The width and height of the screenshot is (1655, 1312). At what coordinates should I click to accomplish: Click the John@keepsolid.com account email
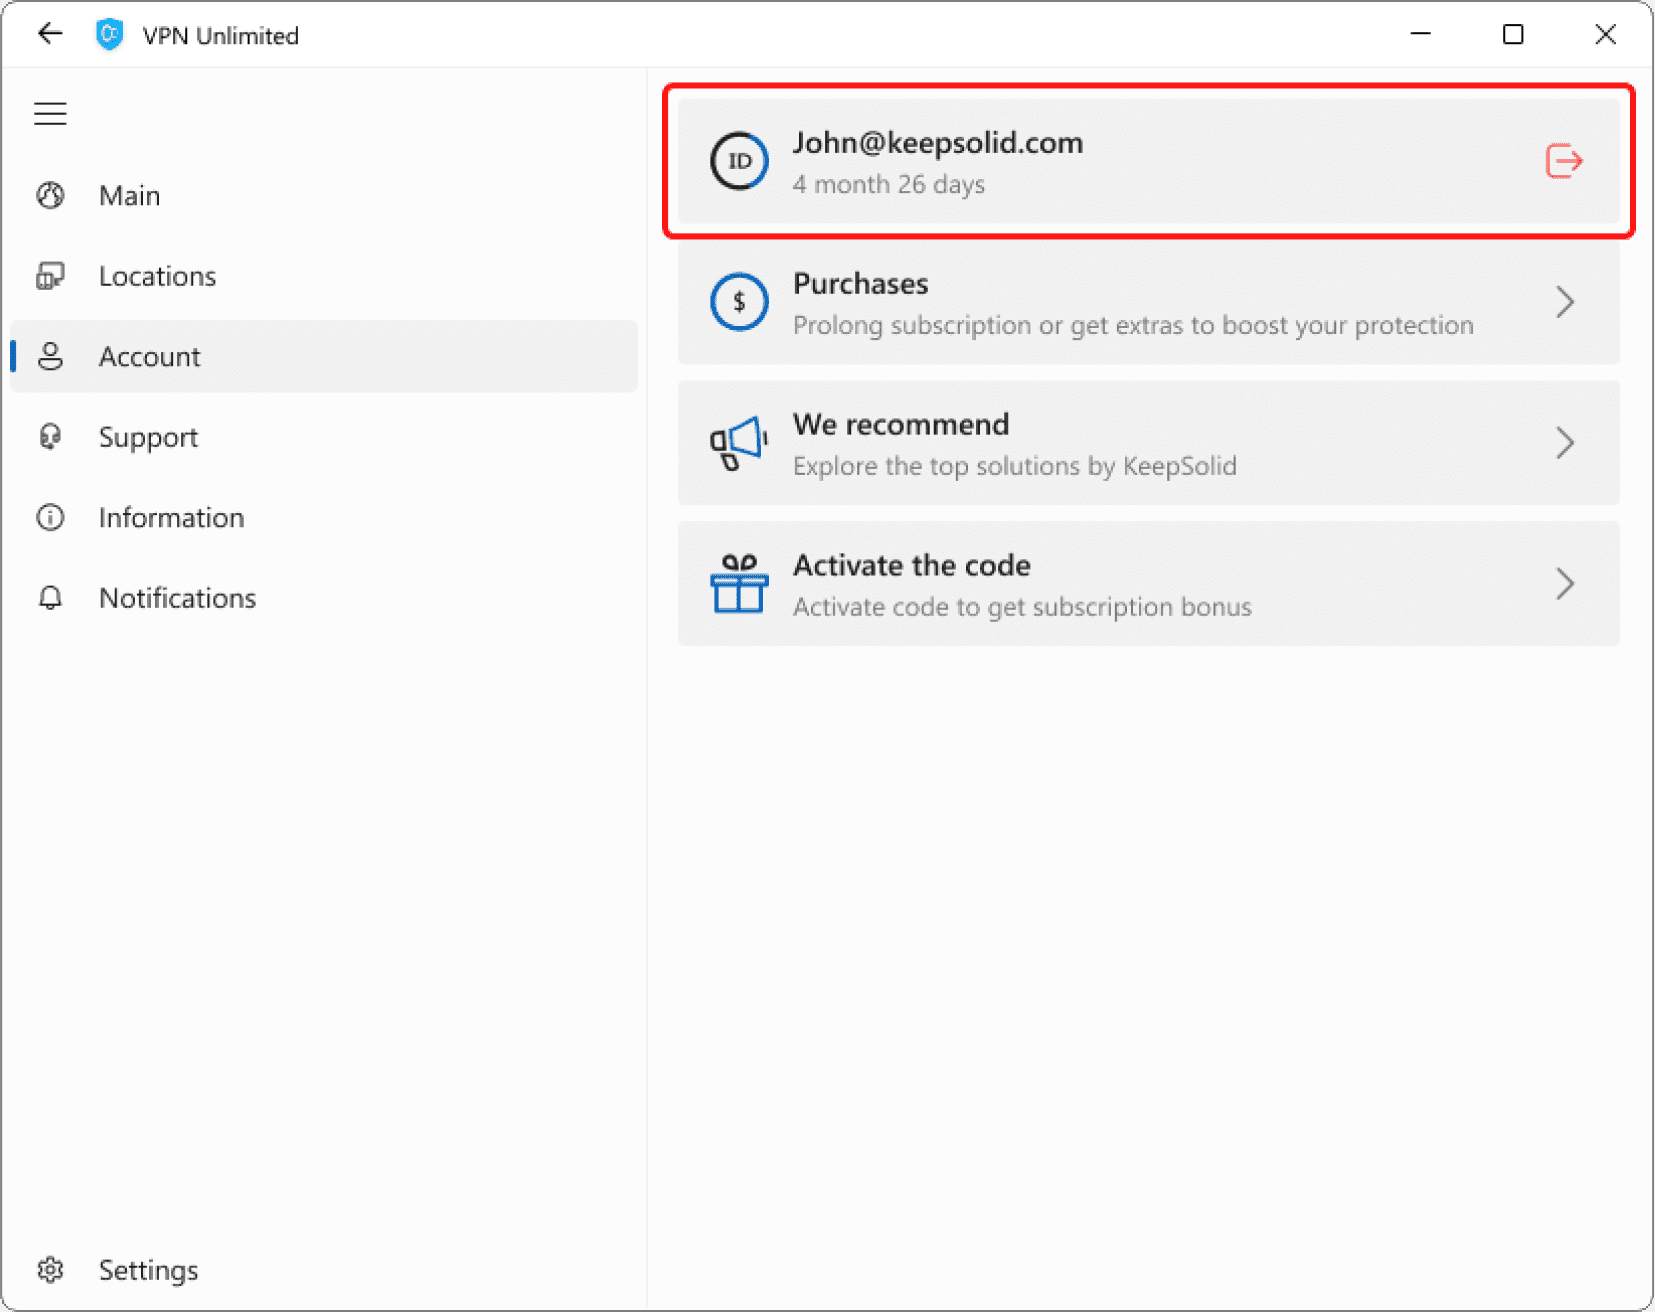point(937,143)
